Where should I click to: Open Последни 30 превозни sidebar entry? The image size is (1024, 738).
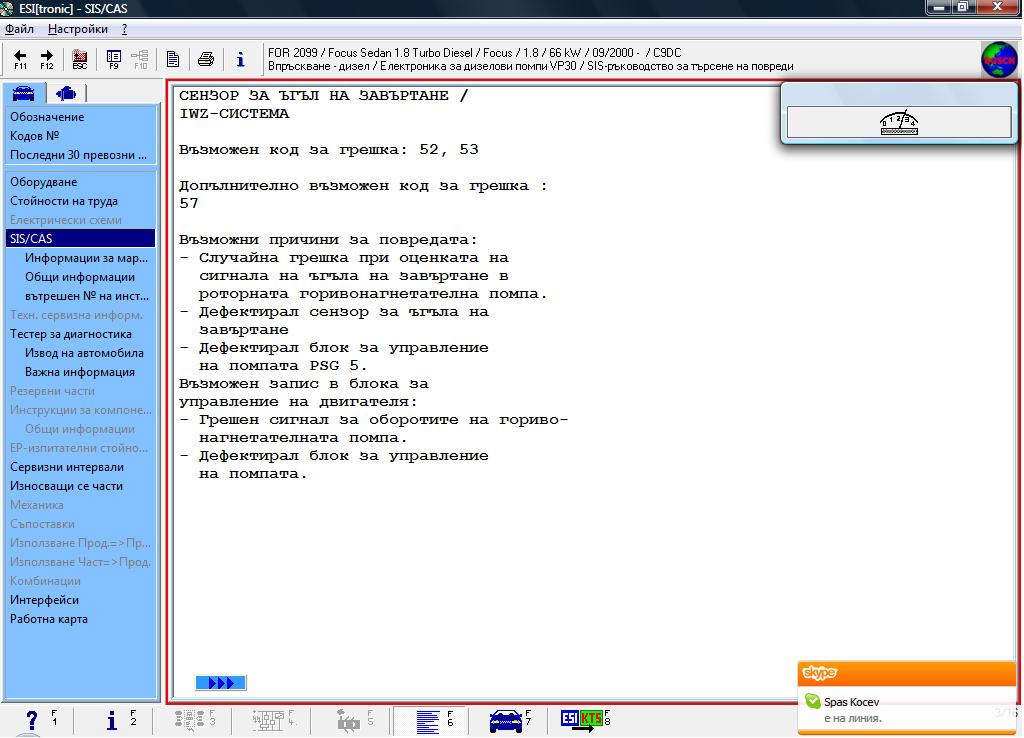pyautogui.click(x=78, y=155)
